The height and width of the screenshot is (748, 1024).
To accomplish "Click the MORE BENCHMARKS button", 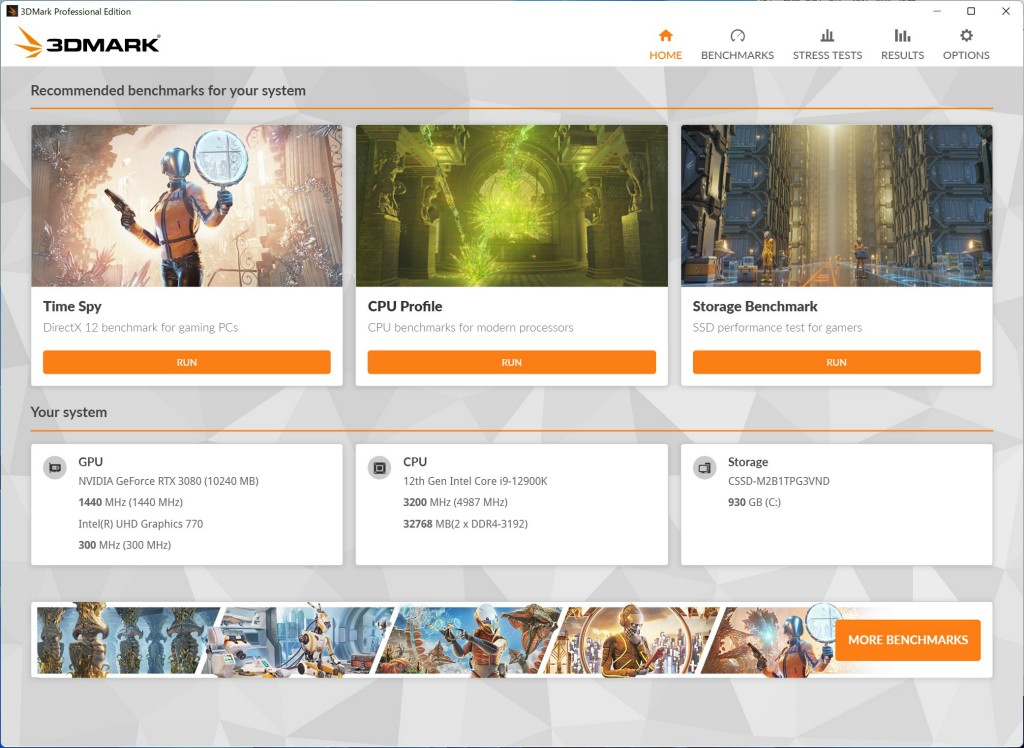I will [x=908, y=640].
